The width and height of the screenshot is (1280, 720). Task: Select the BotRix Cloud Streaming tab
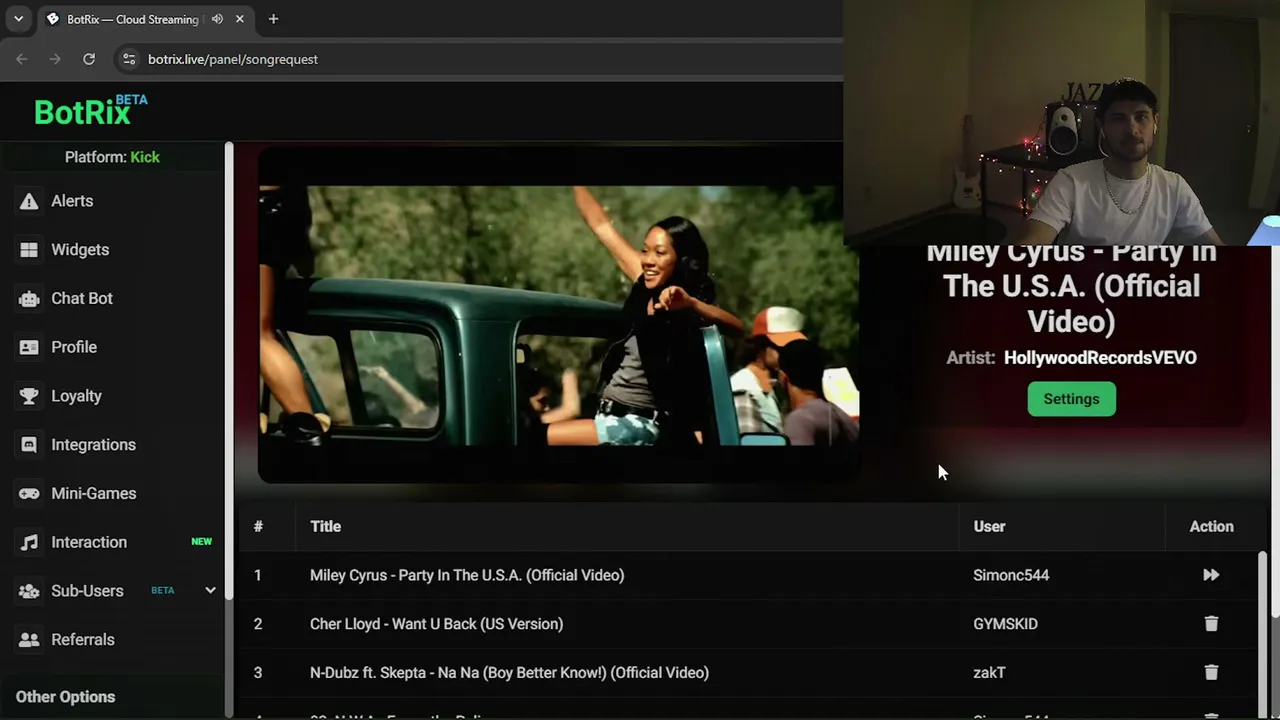coord(146,19)
